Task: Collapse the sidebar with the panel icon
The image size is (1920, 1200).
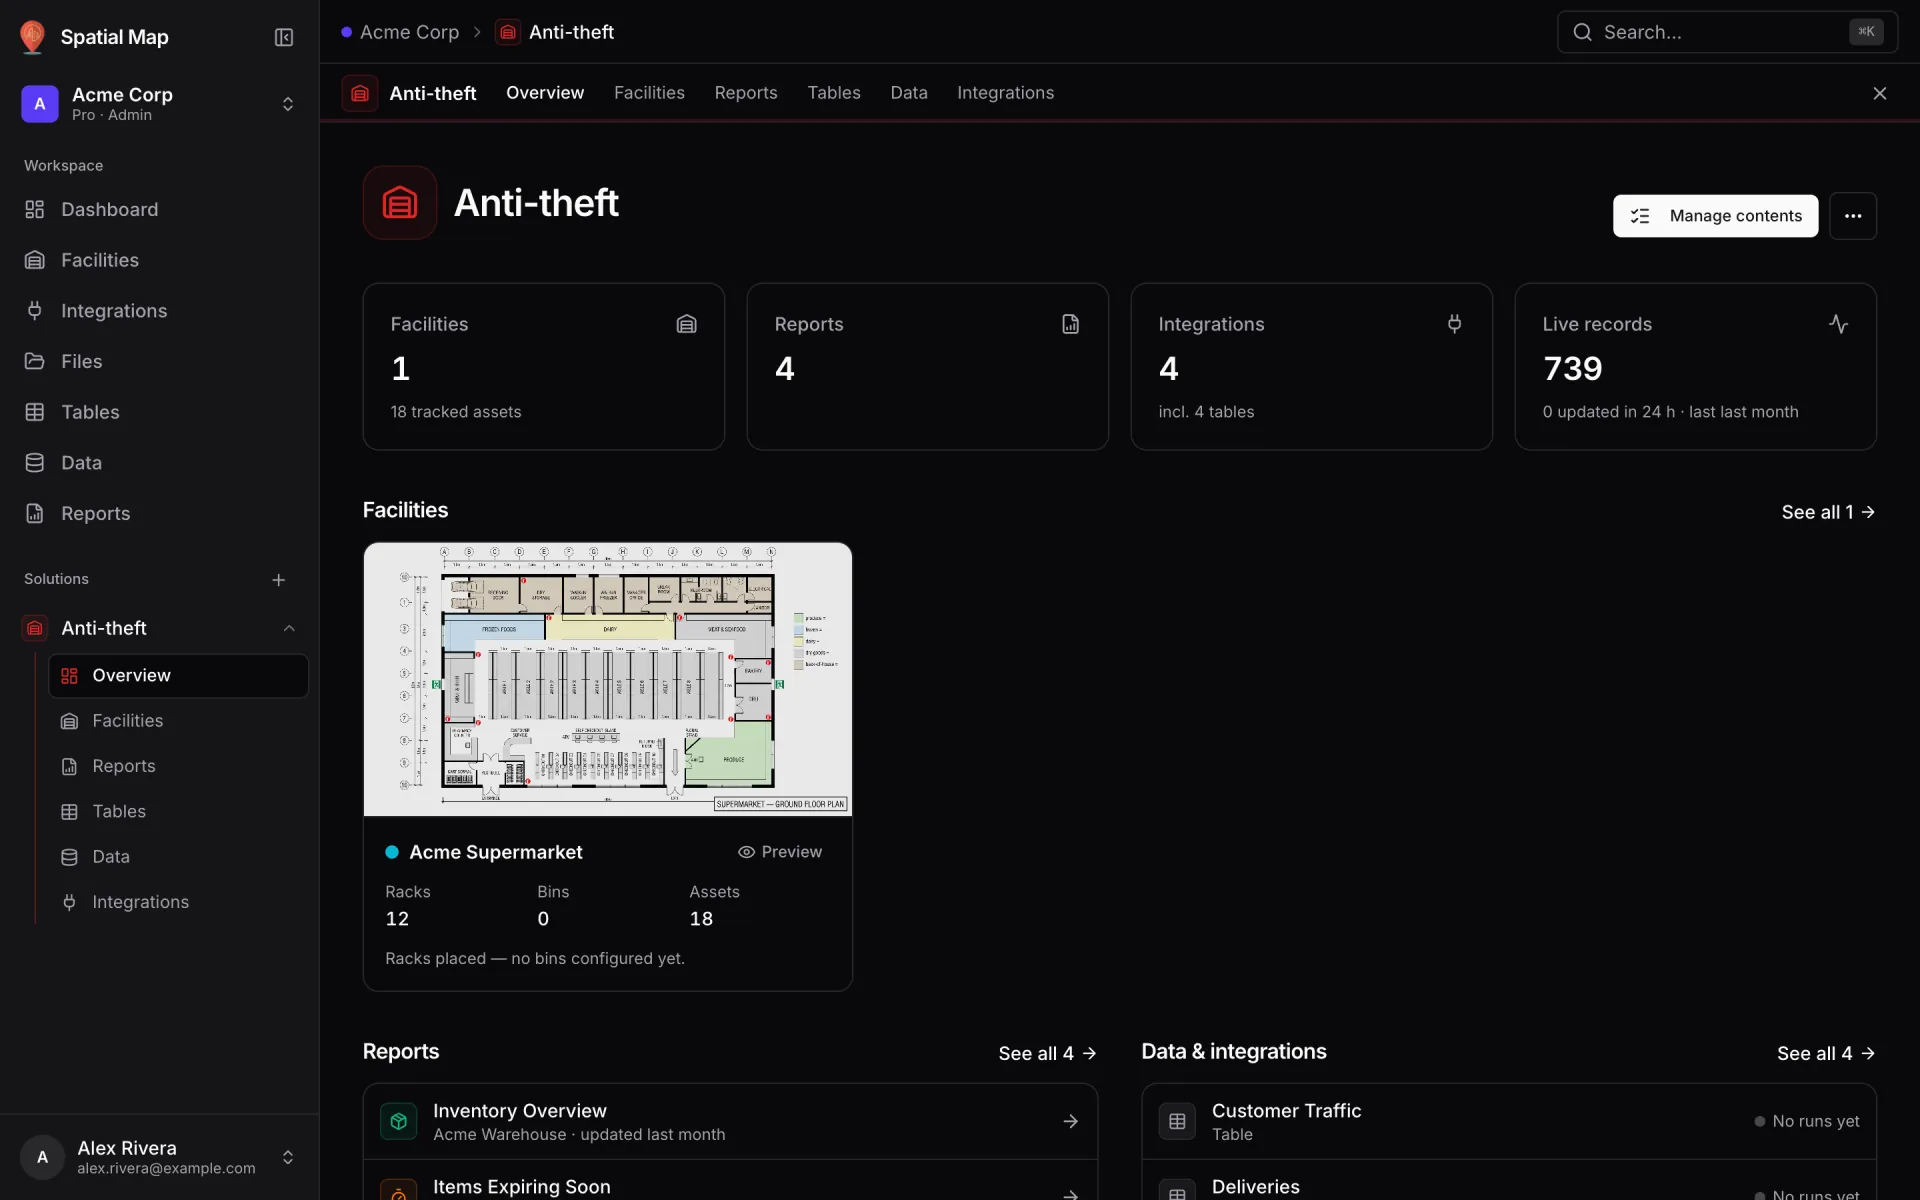Action: (284, 37)
